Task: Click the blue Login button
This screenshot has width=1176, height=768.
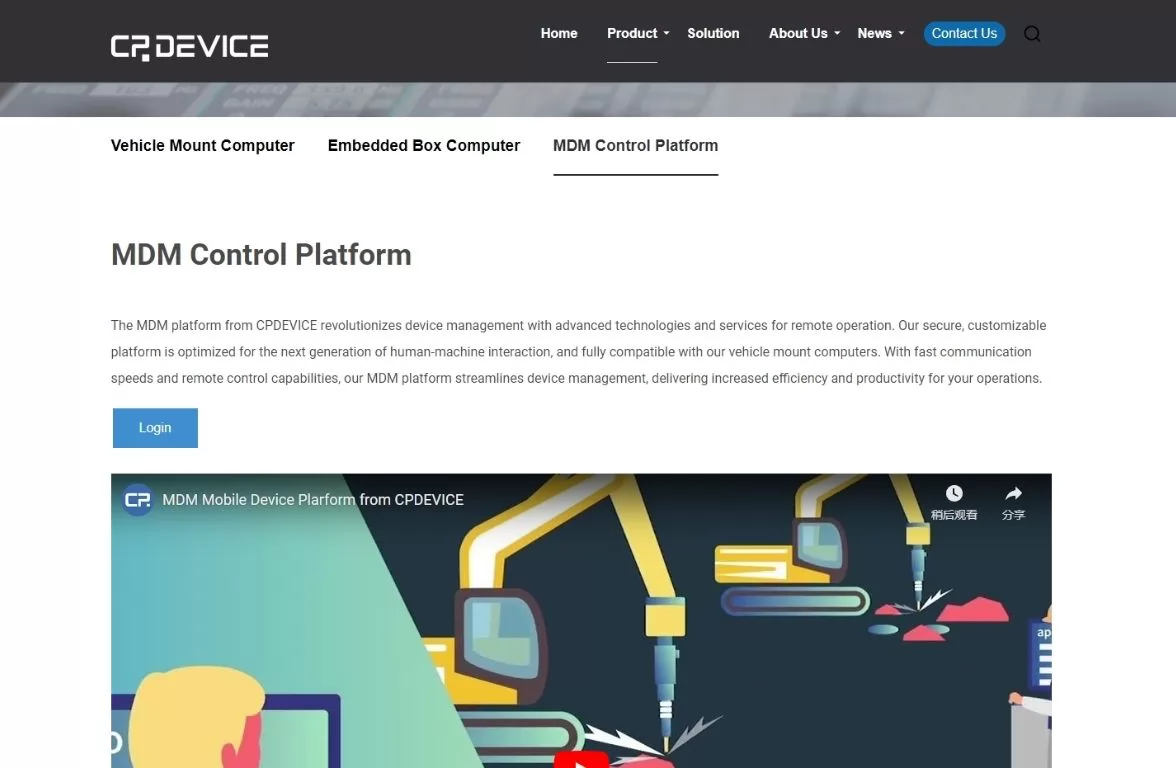Action: [155, 428]
